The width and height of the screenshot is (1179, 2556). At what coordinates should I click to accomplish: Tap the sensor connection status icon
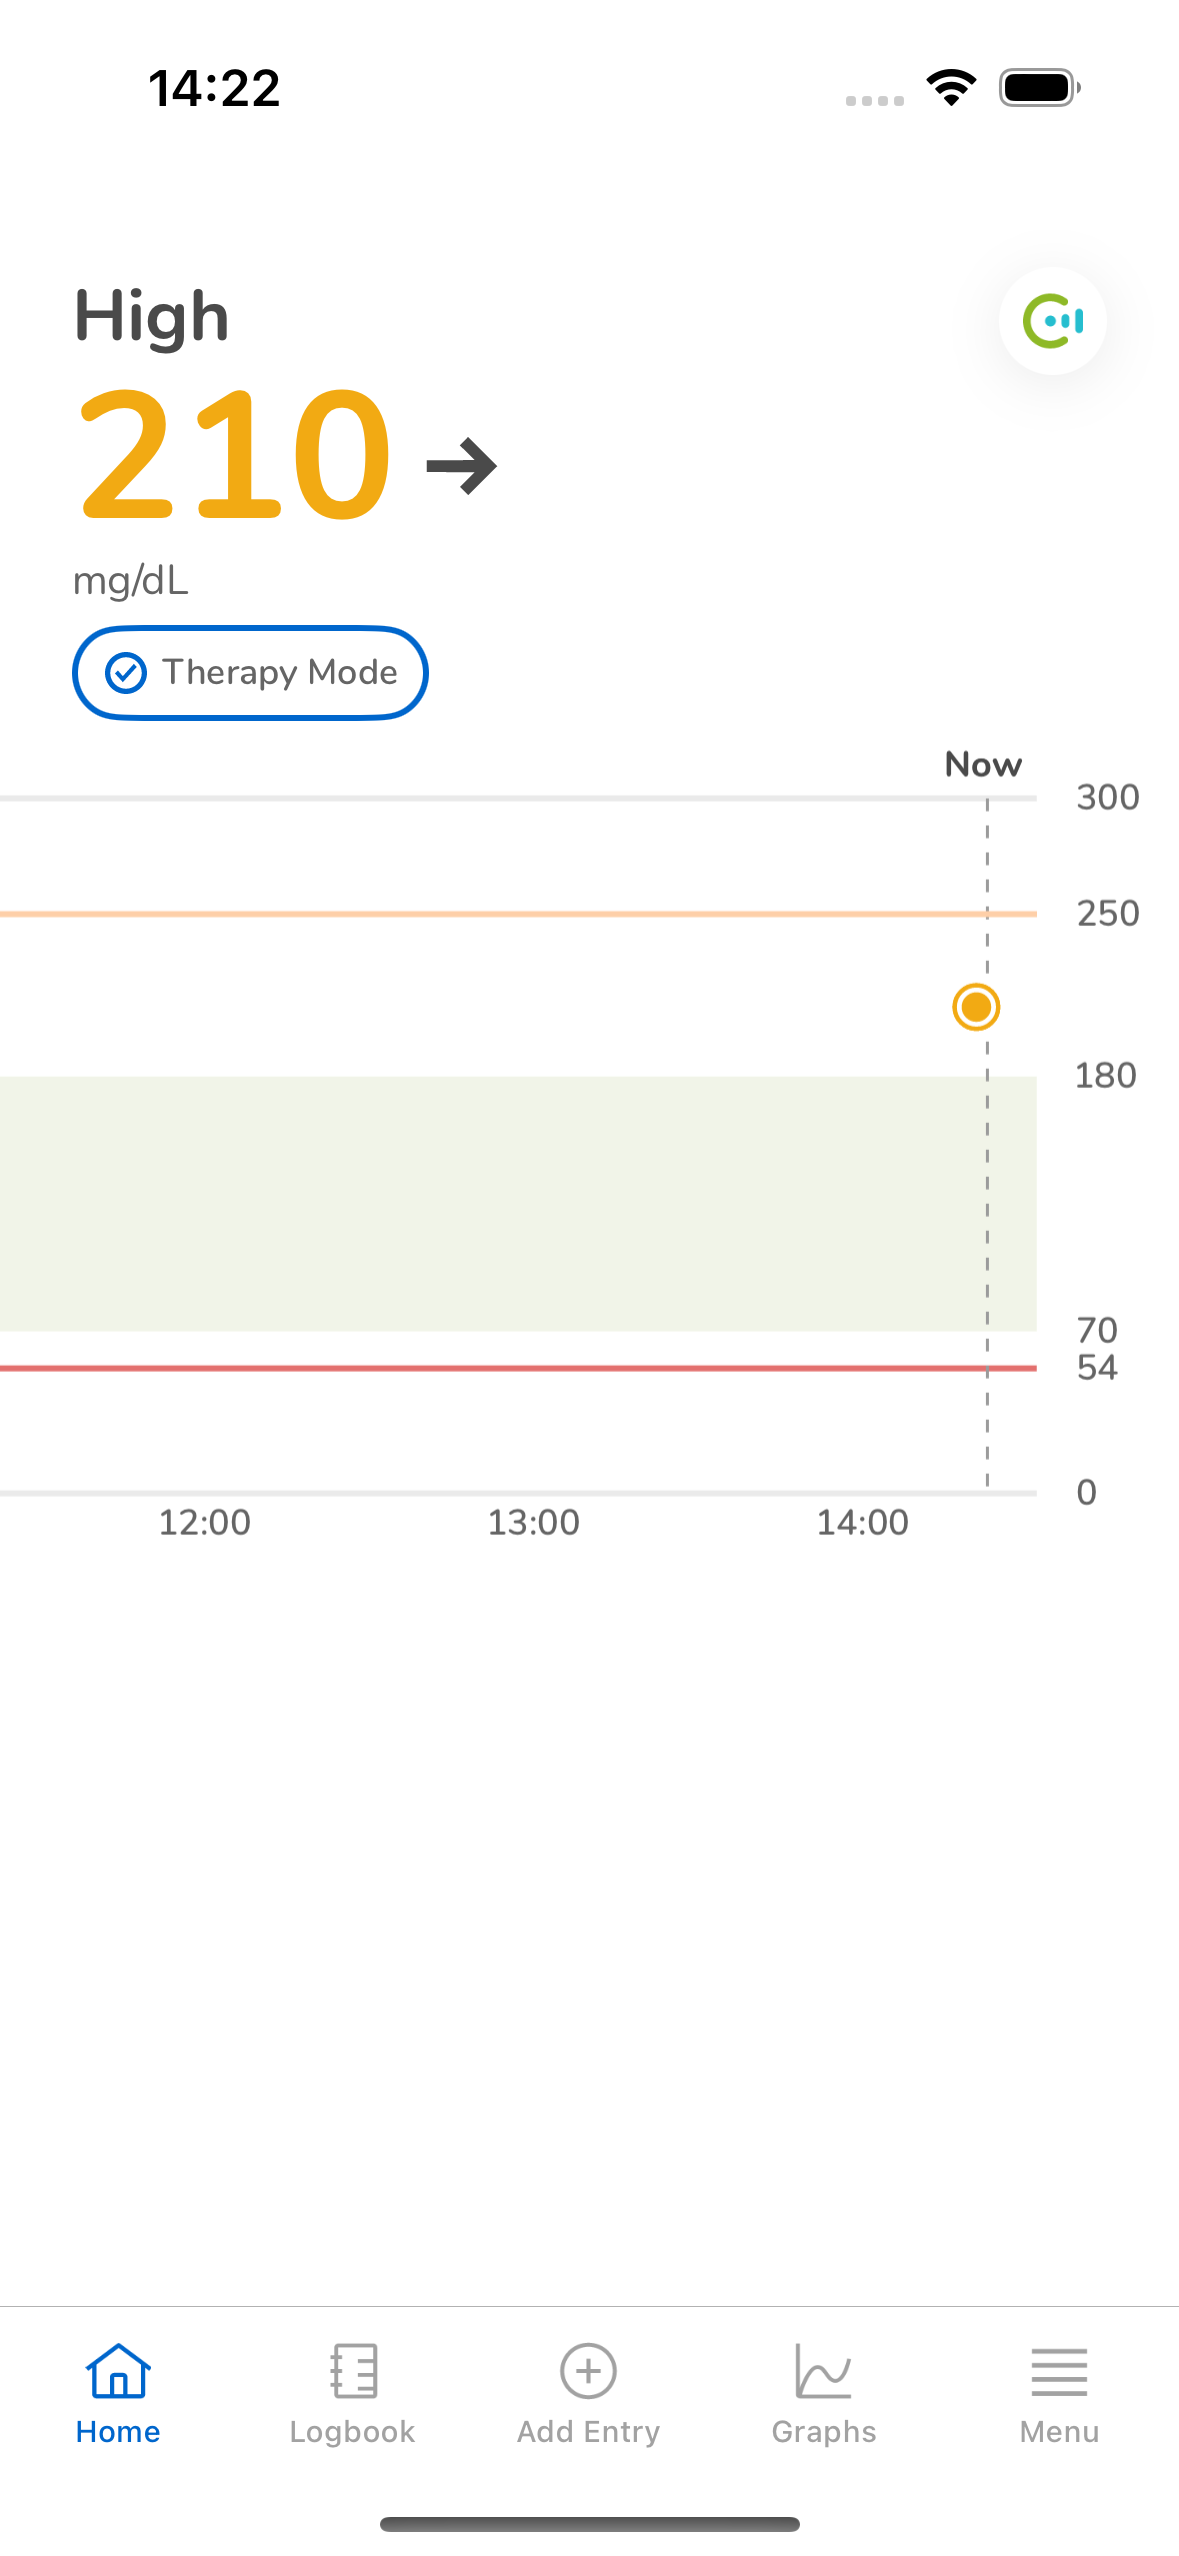[x=1052, y=321]
